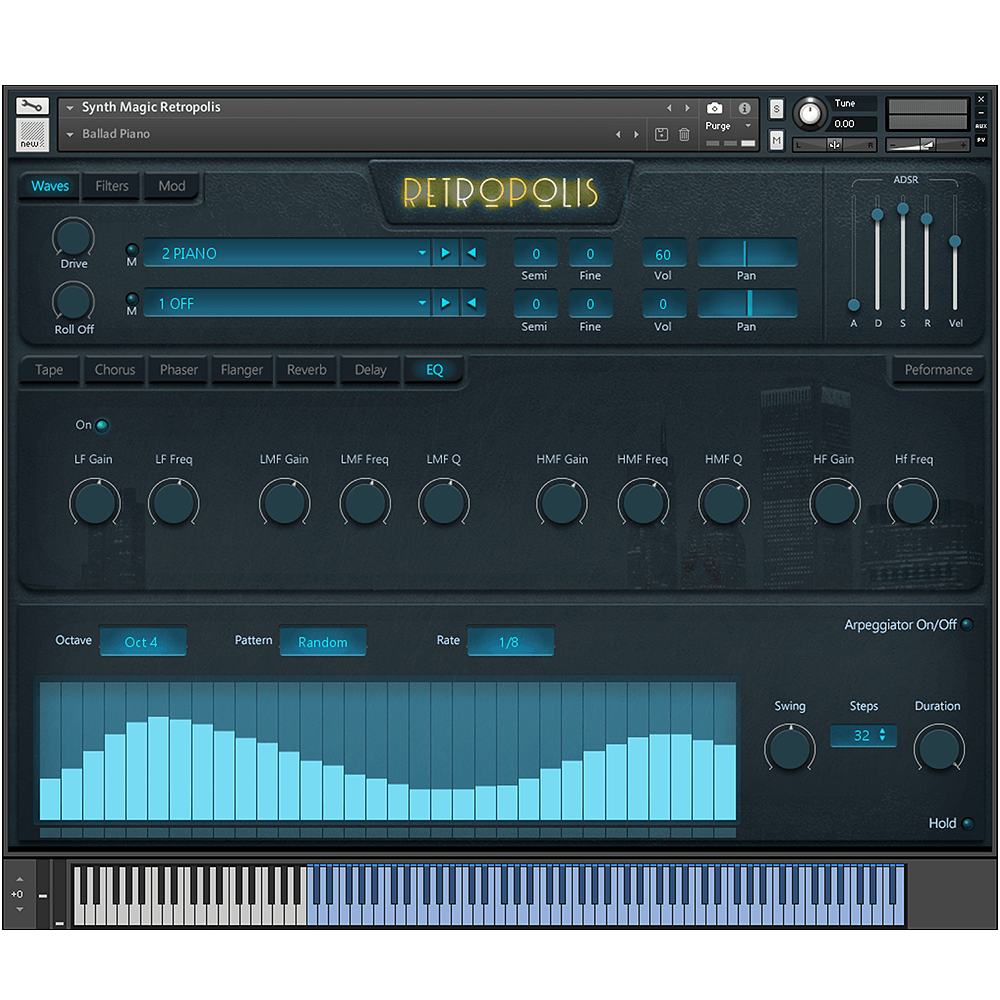This screenshot has width=1000, height=1000.
Task: Open the instrument info icon
Action: [744, 108]
